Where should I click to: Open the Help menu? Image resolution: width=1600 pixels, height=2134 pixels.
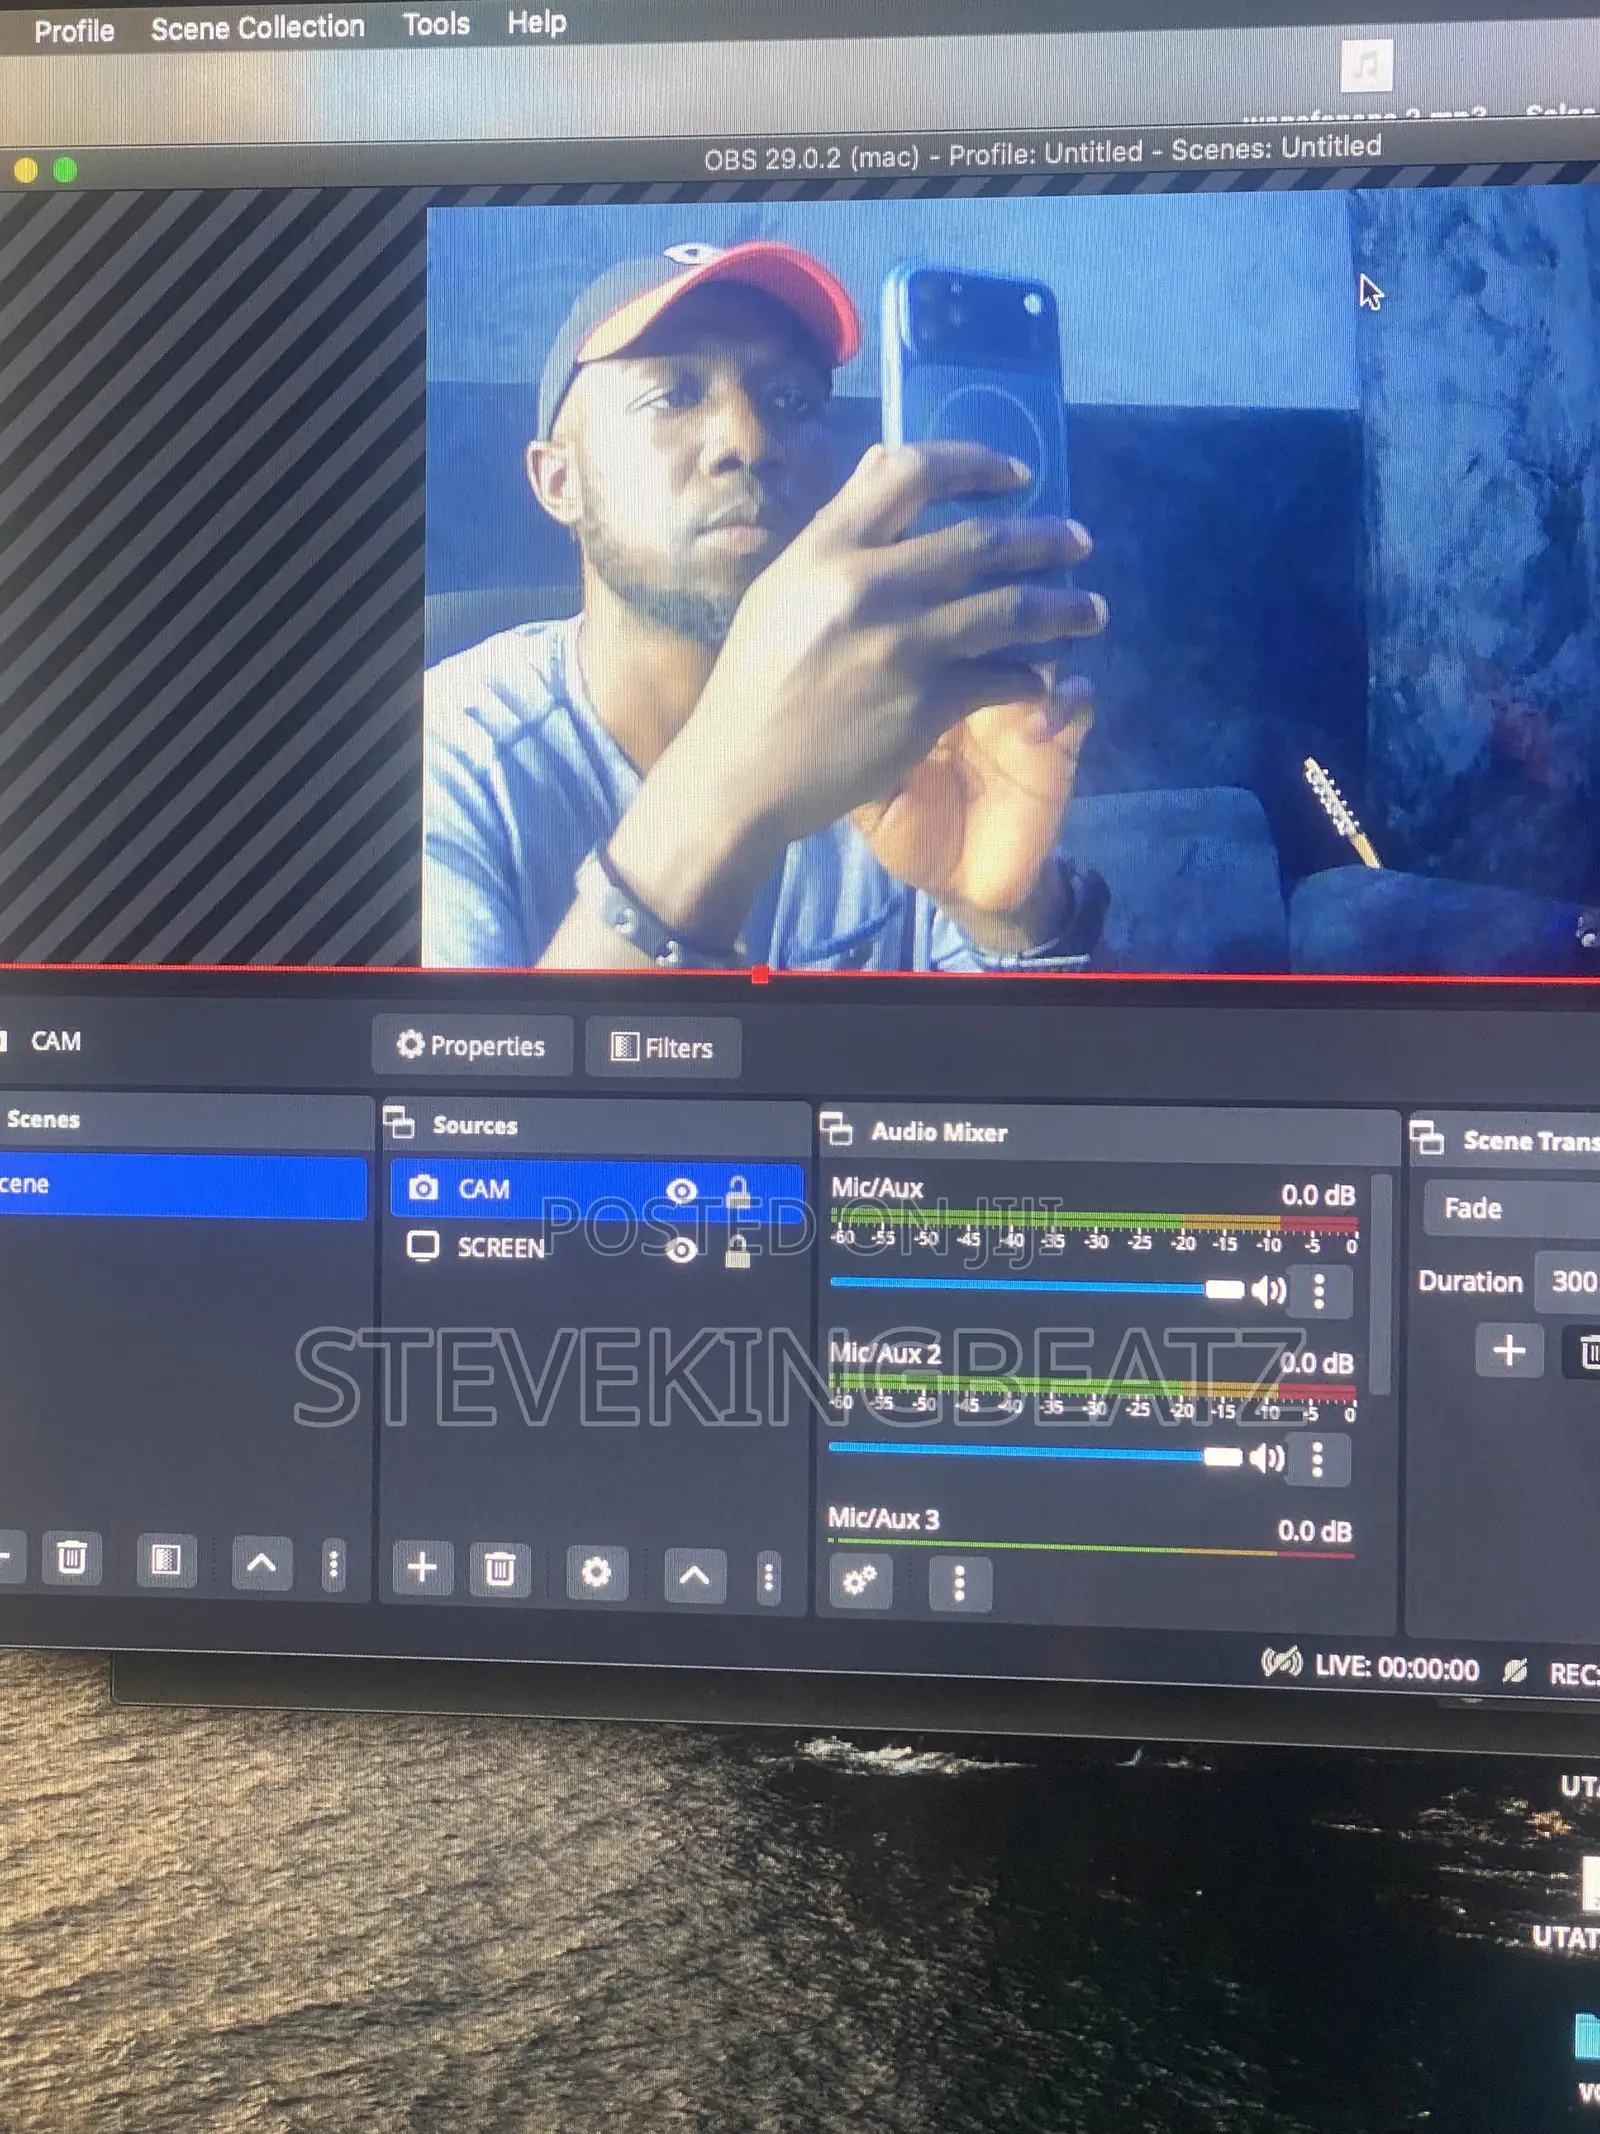537,22
